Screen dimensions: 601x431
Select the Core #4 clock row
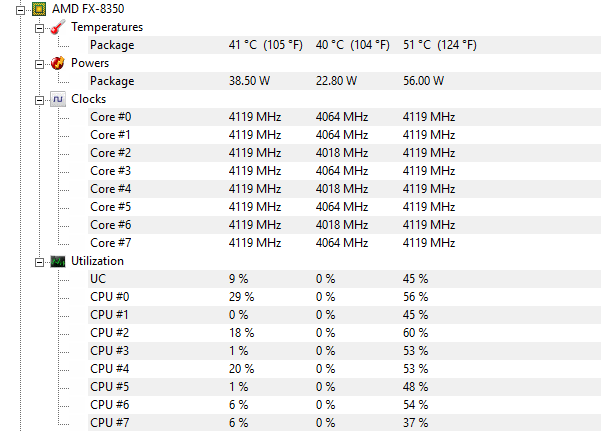(x=344, y=189)
